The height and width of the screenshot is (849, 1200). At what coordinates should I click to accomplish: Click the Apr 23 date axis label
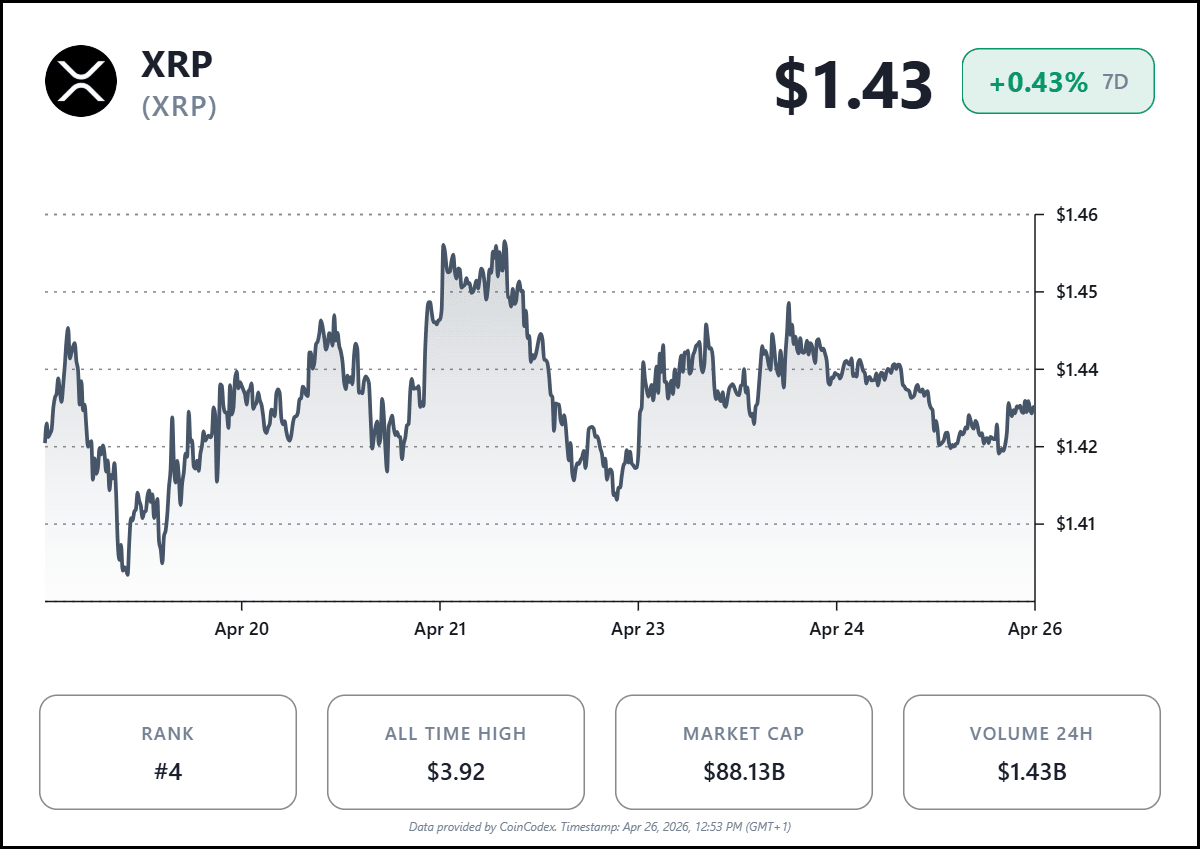(x=638, y=629)
